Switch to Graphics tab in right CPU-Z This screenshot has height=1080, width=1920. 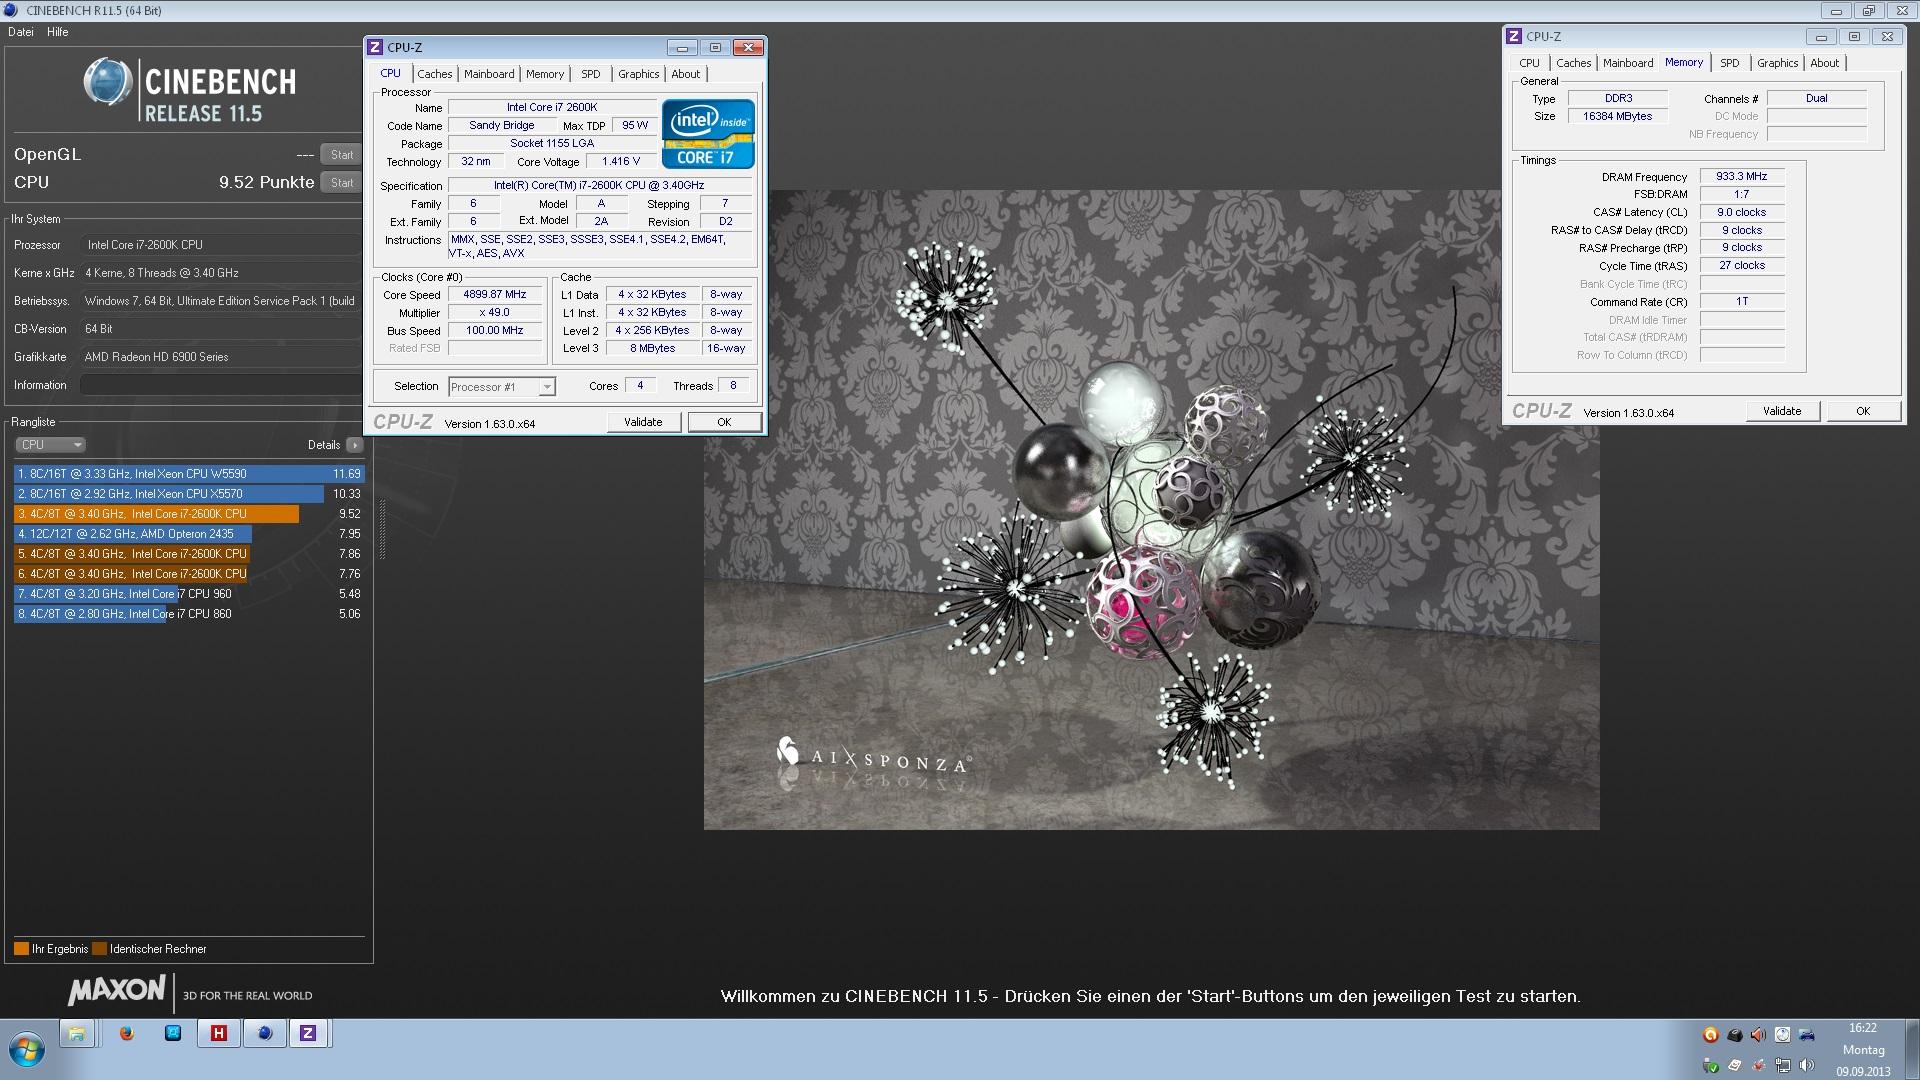1778,63
